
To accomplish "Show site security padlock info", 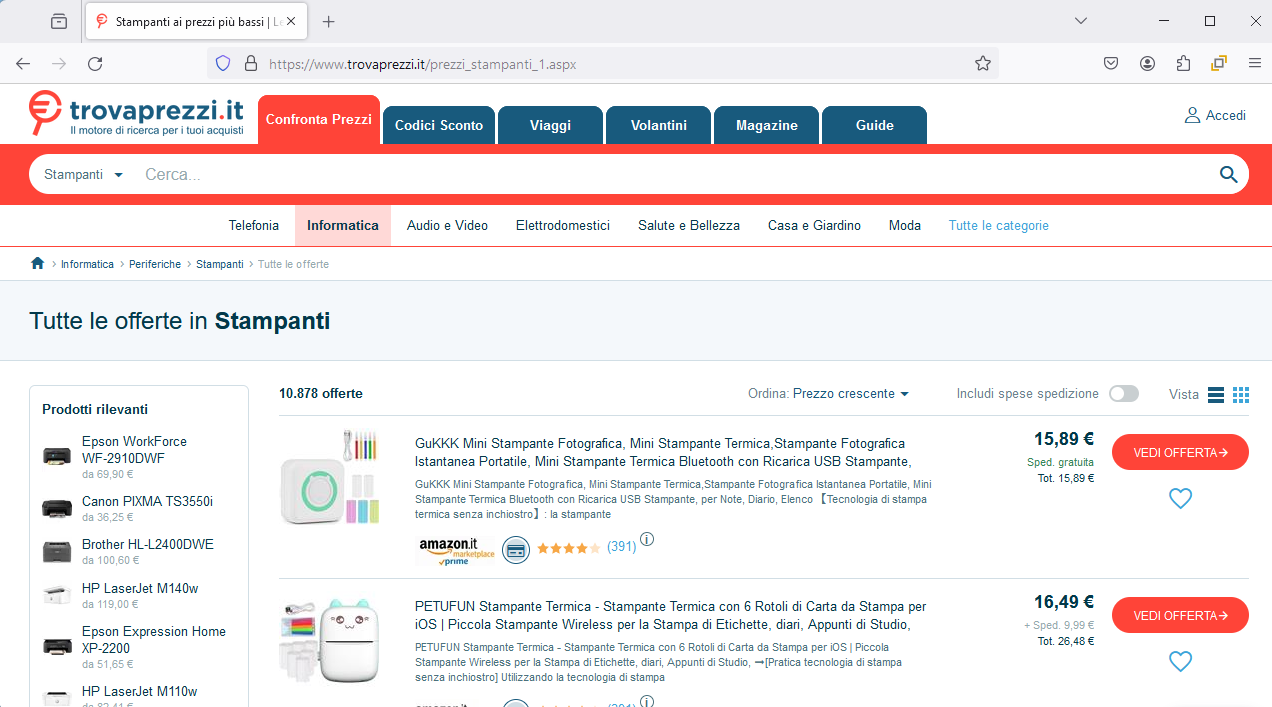I will (x=250, y=63).
